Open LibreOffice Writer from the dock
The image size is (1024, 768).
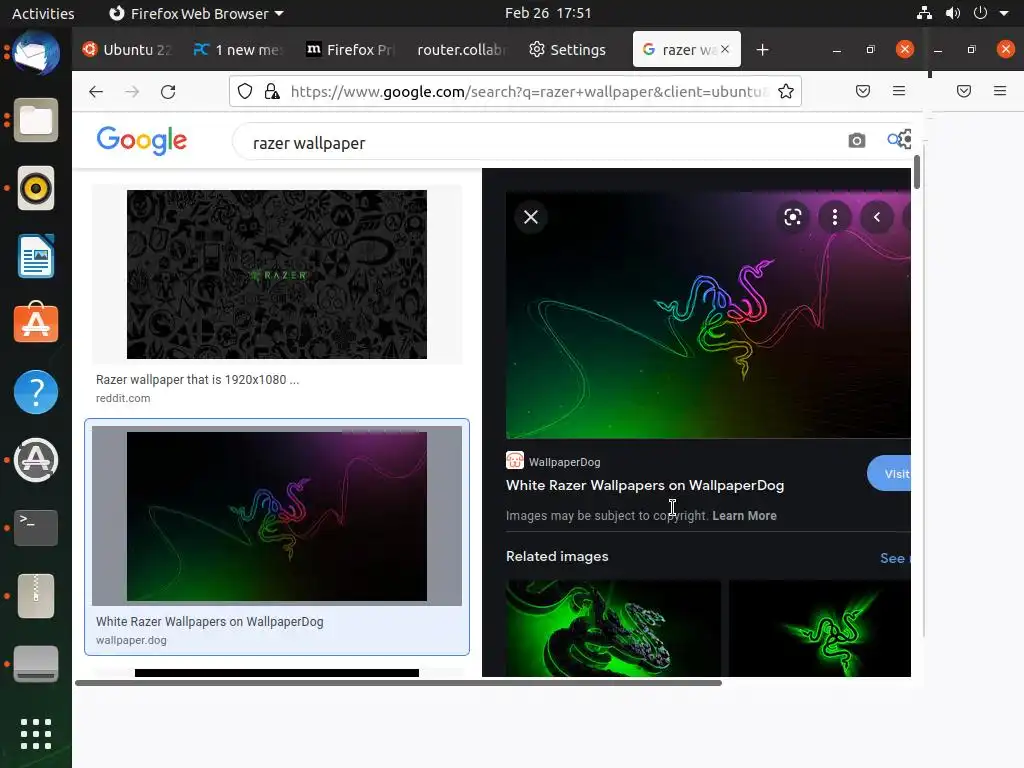[36, 256]
